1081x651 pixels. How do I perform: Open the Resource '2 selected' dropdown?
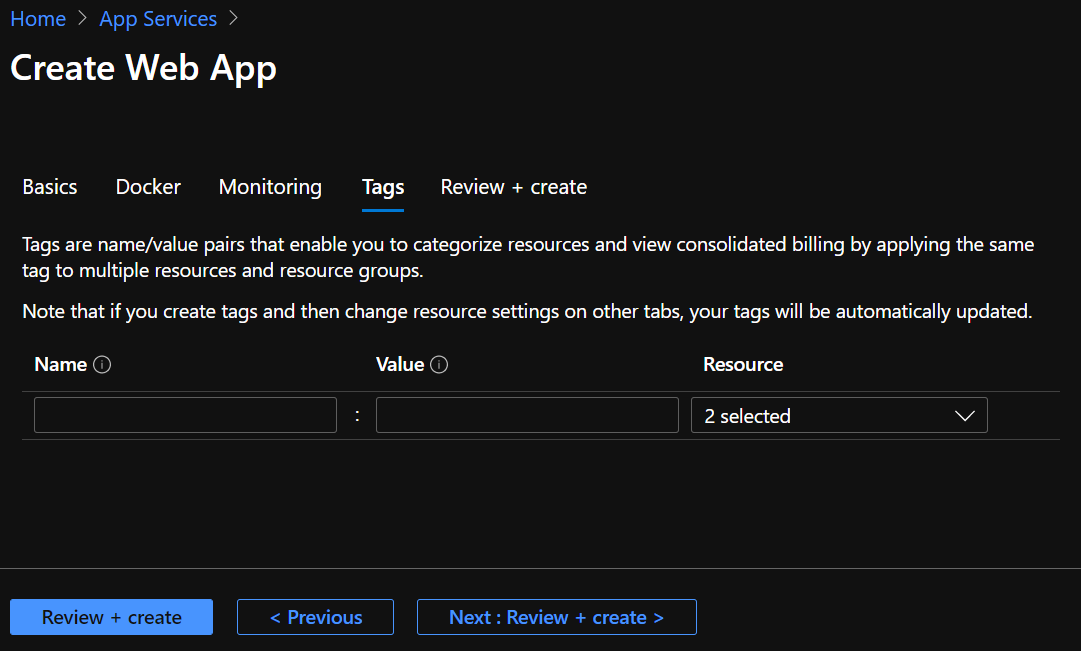(x=839, y=415)
